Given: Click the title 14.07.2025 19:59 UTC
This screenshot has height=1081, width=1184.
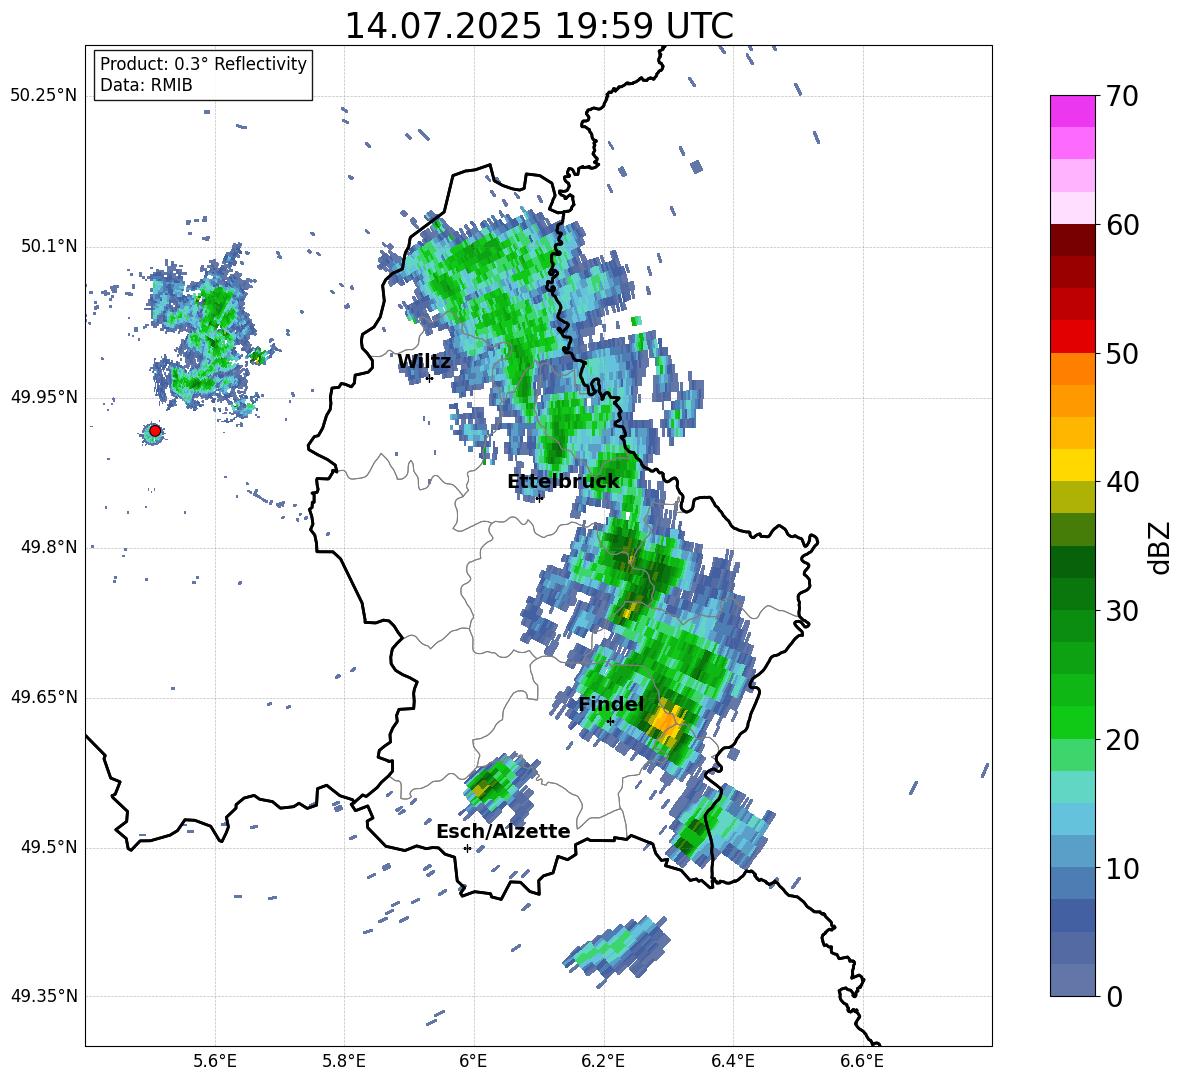Looking at the screenshot, I should (539, 26).
